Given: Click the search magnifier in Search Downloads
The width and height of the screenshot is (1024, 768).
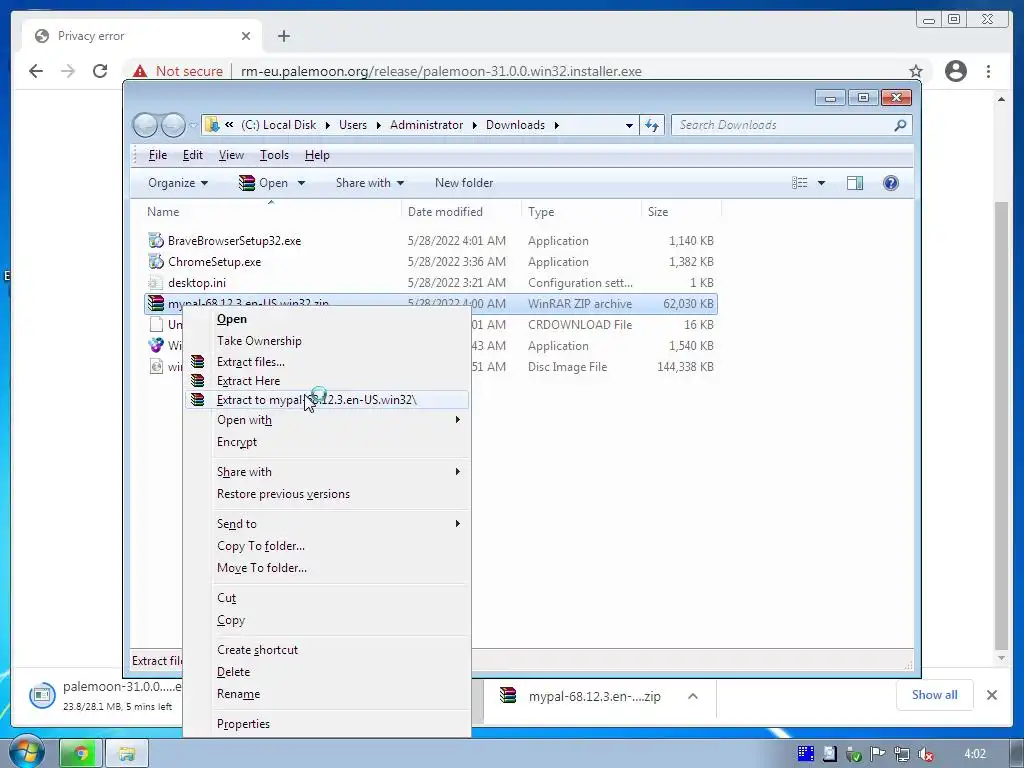Looking at the screenshot, I should coord(900,125).
